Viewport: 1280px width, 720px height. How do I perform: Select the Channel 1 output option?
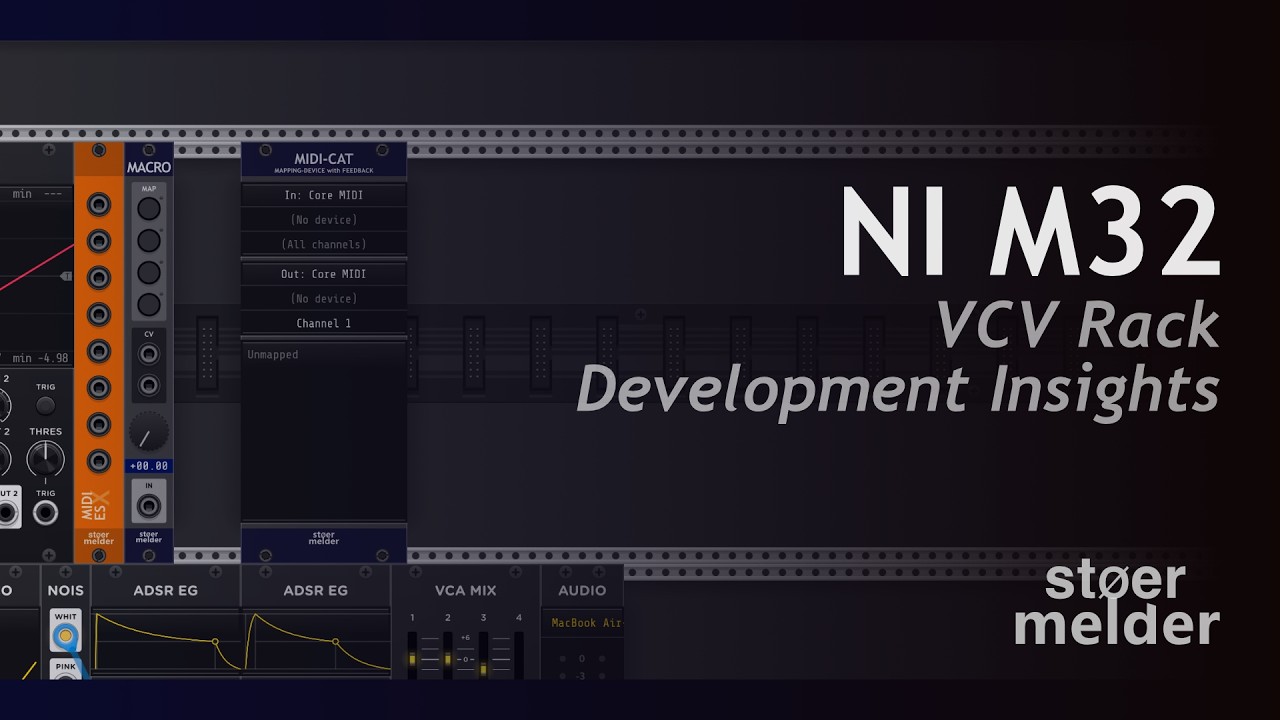[x=323, y=323]
